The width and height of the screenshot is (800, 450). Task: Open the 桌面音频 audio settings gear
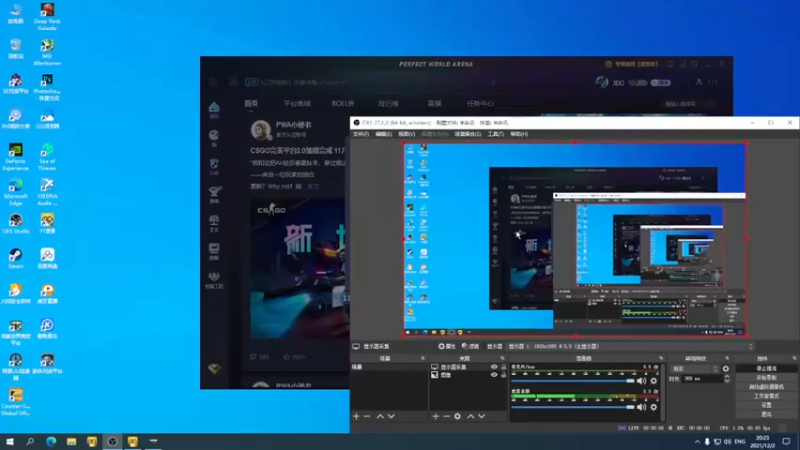click(654, 407)
